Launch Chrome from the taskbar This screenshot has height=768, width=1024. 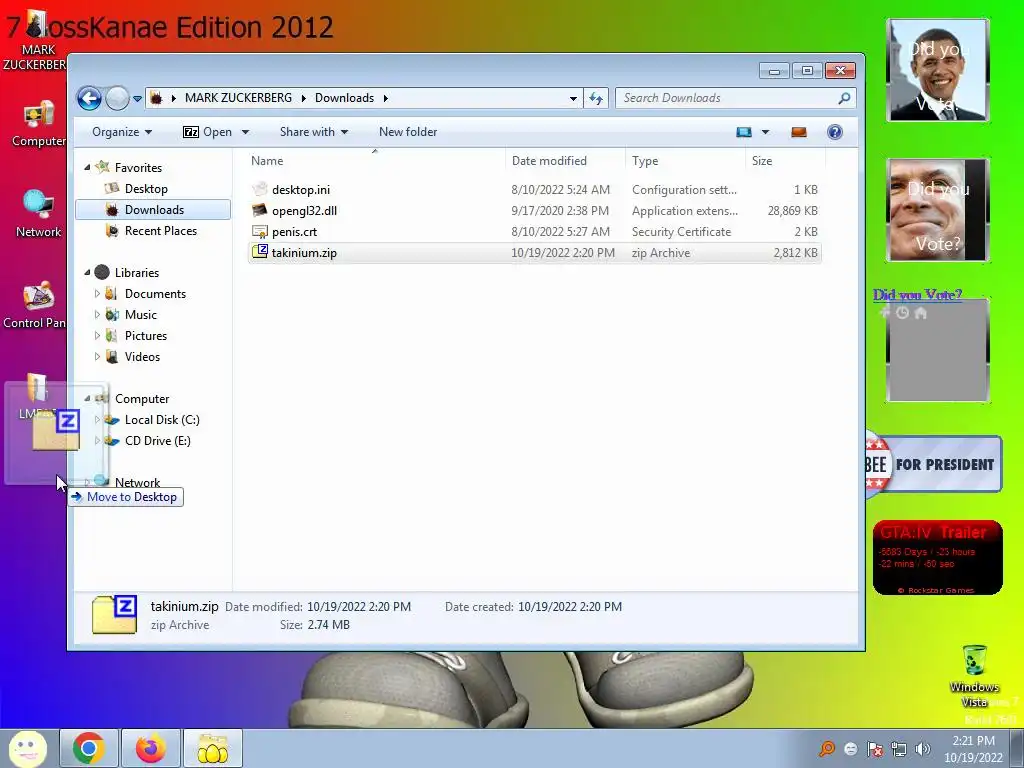tap(89, 748)
